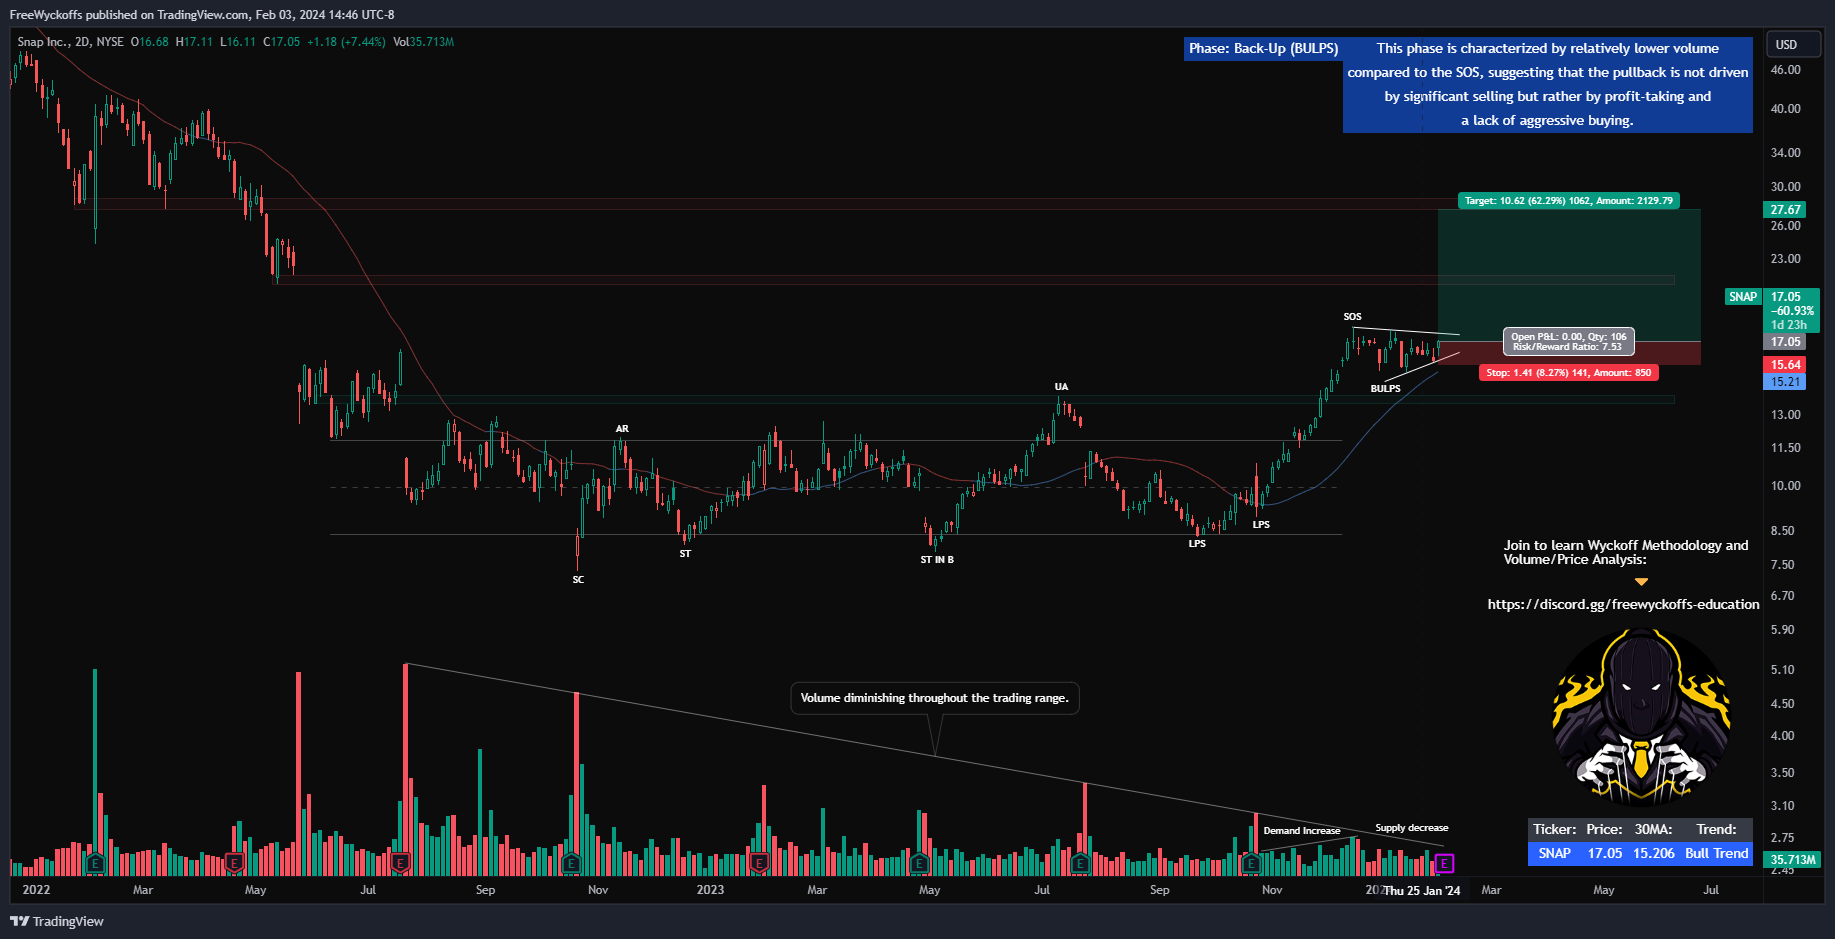Click the C17.05 close value in legend

coord(281,42)
